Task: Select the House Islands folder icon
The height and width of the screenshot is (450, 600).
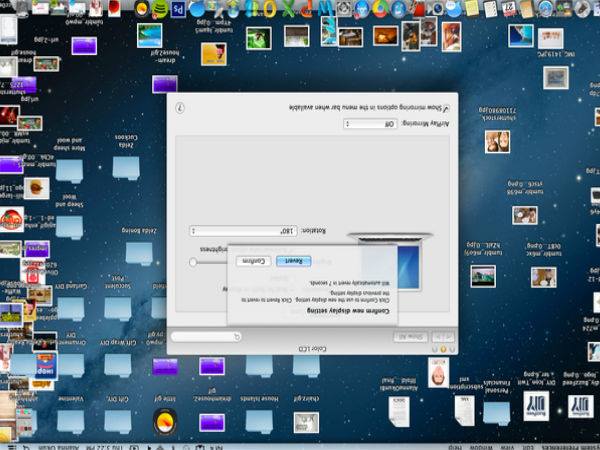Action: click(x=259, y=418)
